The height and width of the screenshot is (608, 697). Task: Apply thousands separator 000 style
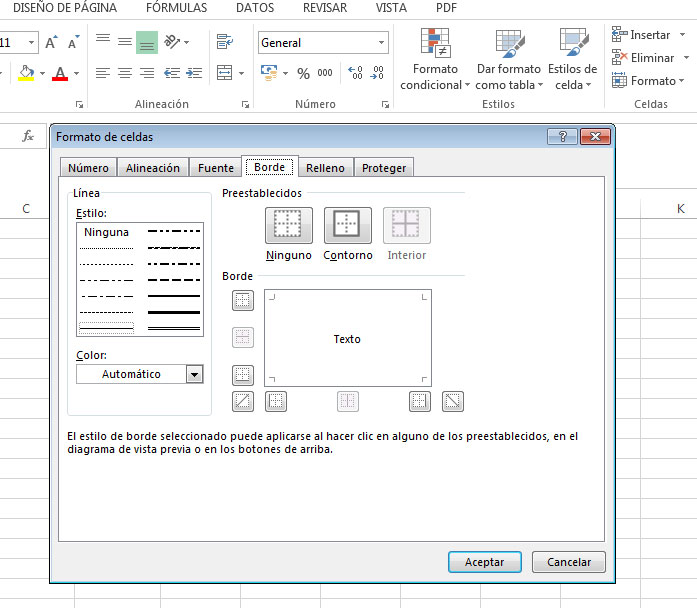click(325, 73)
